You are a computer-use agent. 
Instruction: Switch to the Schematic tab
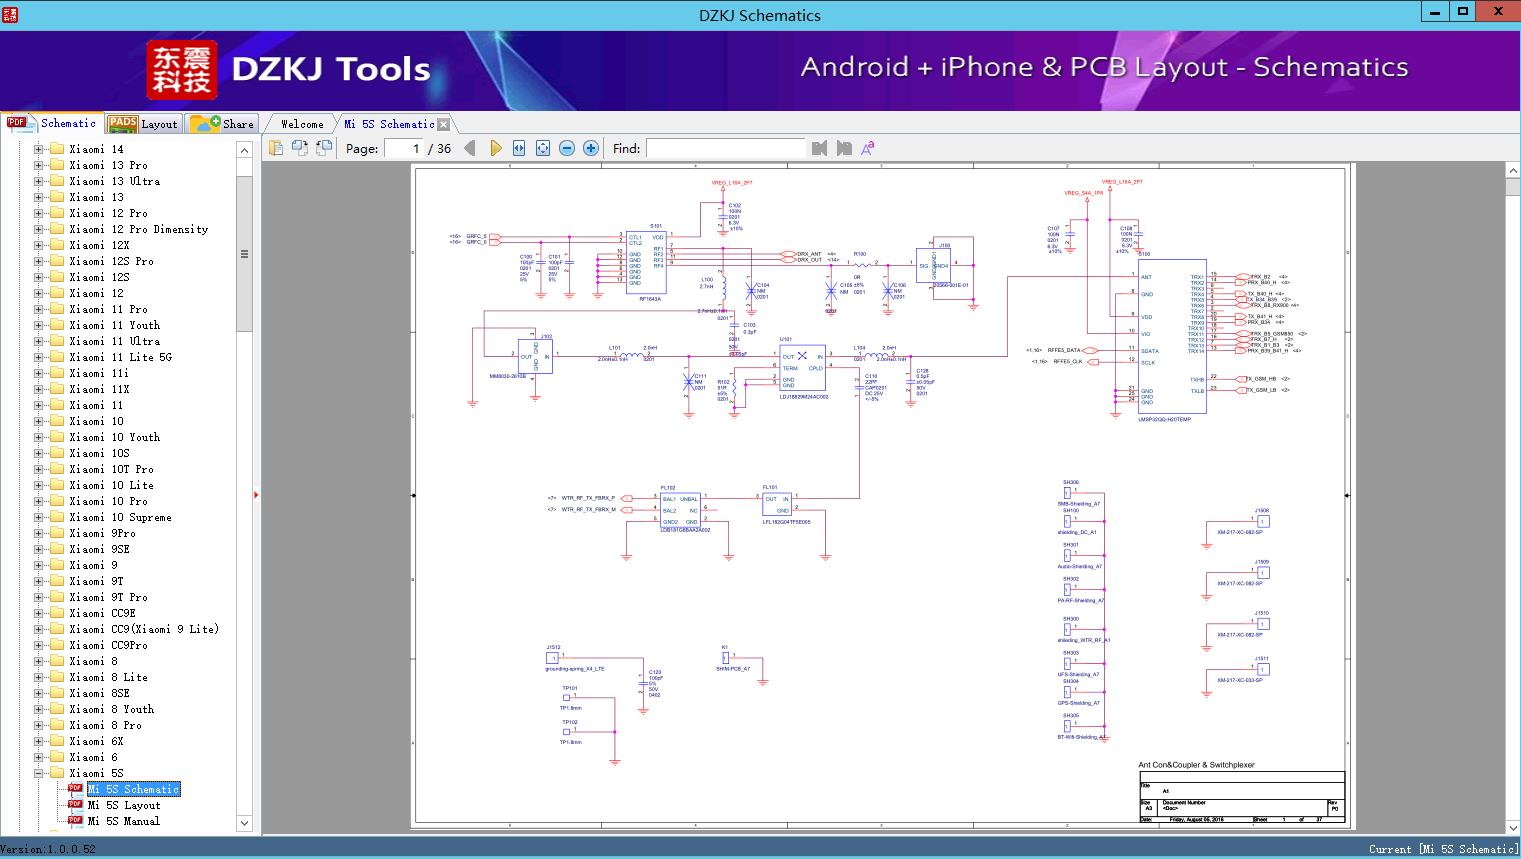(51, 123)
